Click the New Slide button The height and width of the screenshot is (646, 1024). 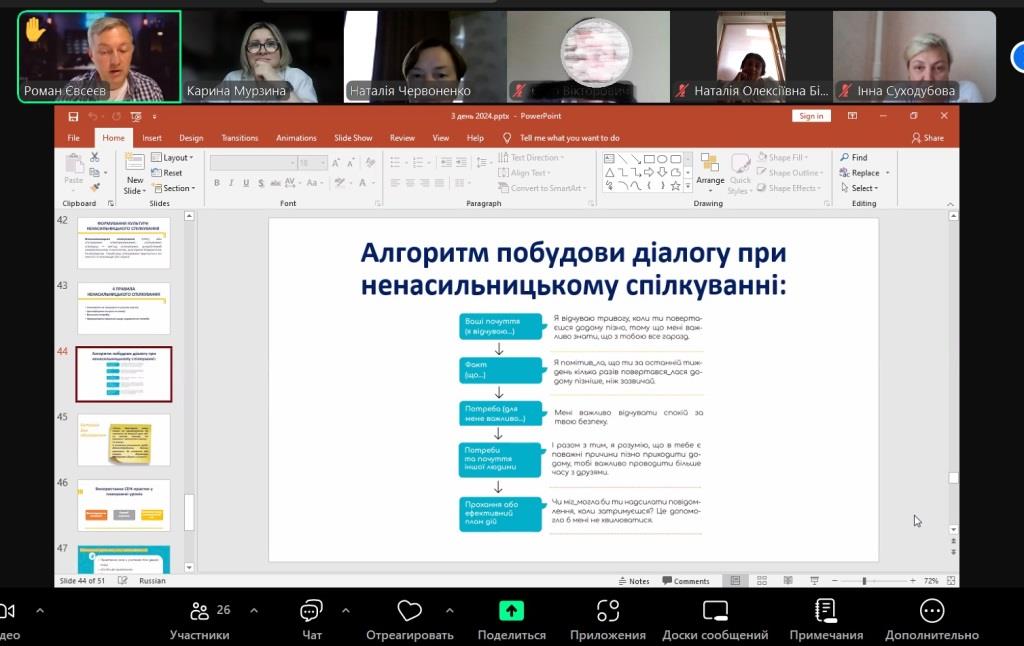click(135, 174)
